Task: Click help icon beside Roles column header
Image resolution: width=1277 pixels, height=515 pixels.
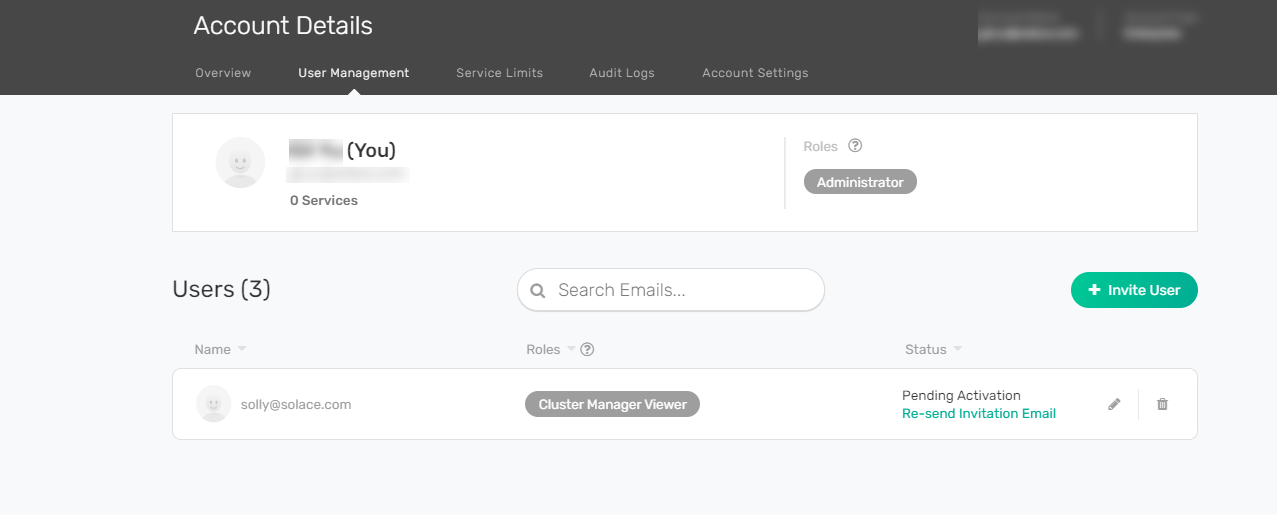Action: (588, 349)
